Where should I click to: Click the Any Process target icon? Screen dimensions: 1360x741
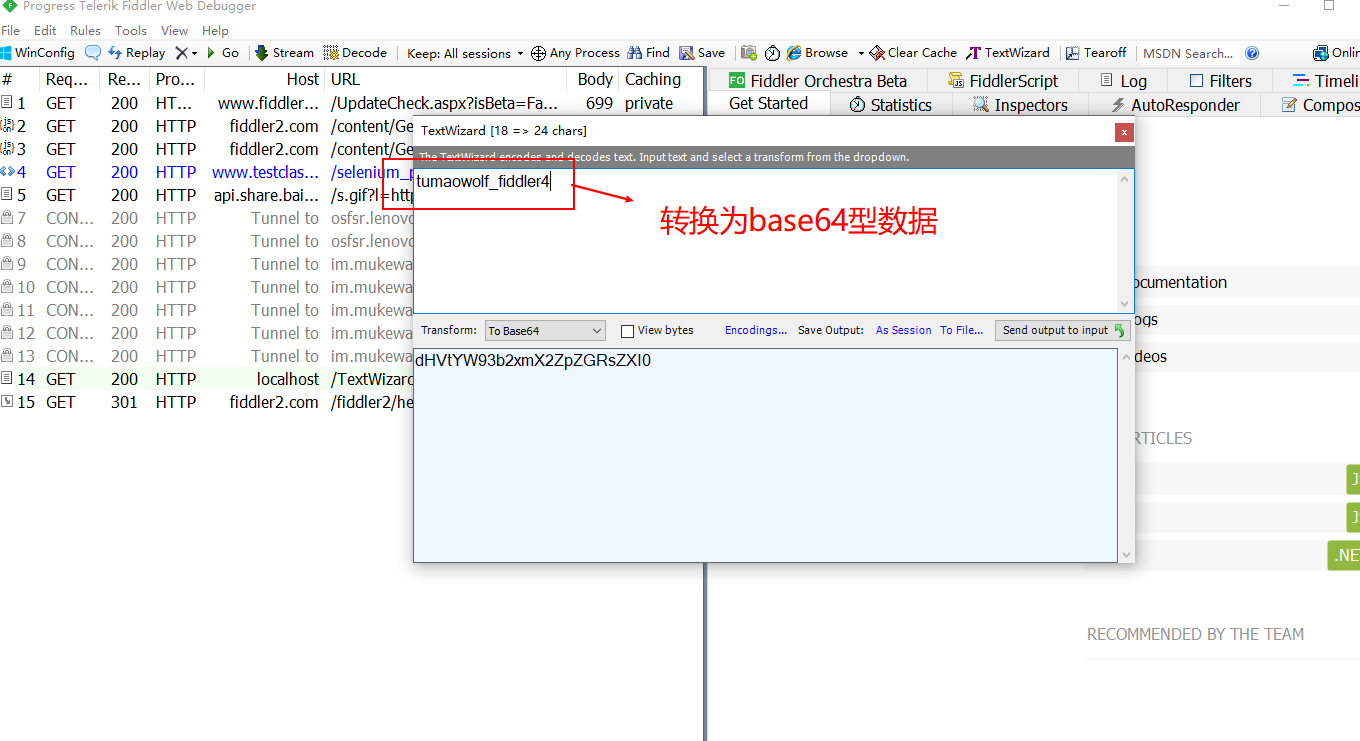538,53
